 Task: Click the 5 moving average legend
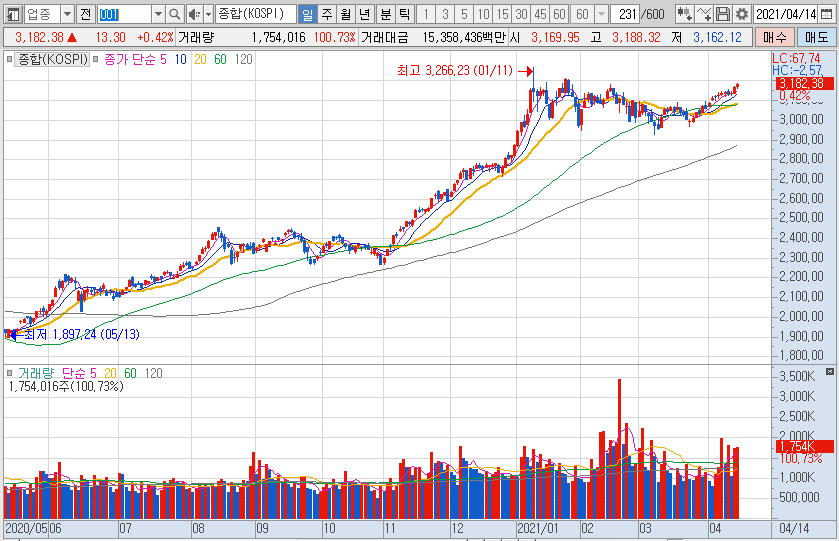click(x=163, y=59)
